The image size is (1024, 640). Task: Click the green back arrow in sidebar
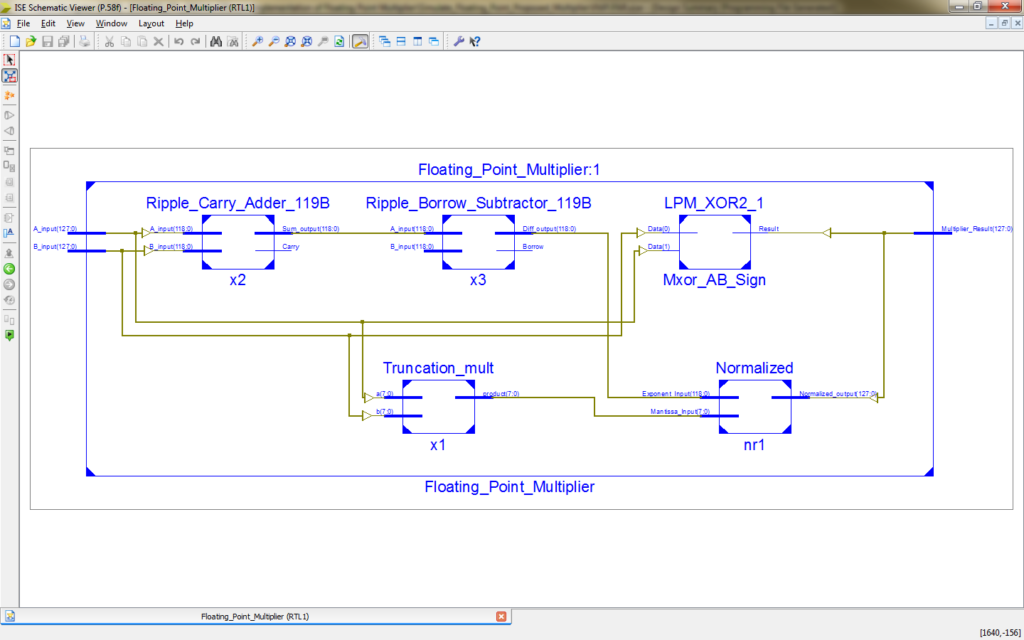(x=10, y=268)
